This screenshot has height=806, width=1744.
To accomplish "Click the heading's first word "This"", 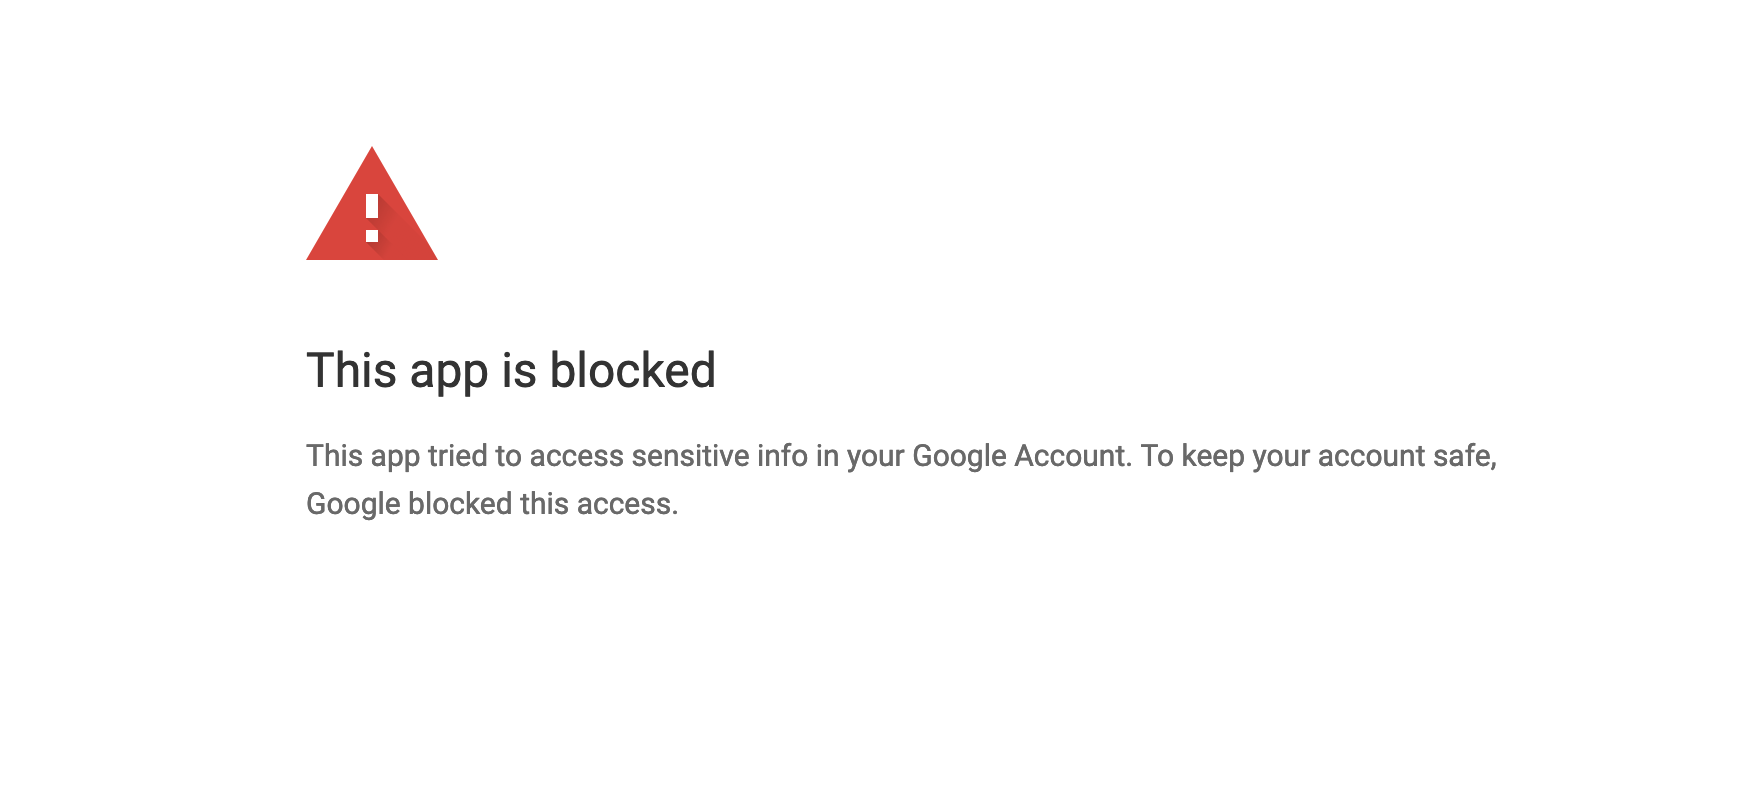I will pos(351,371).
